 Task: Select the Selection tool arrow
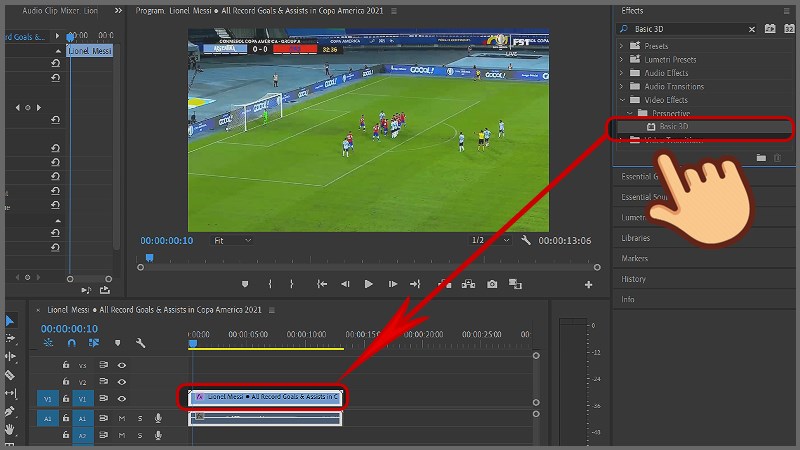coord(9,320)
